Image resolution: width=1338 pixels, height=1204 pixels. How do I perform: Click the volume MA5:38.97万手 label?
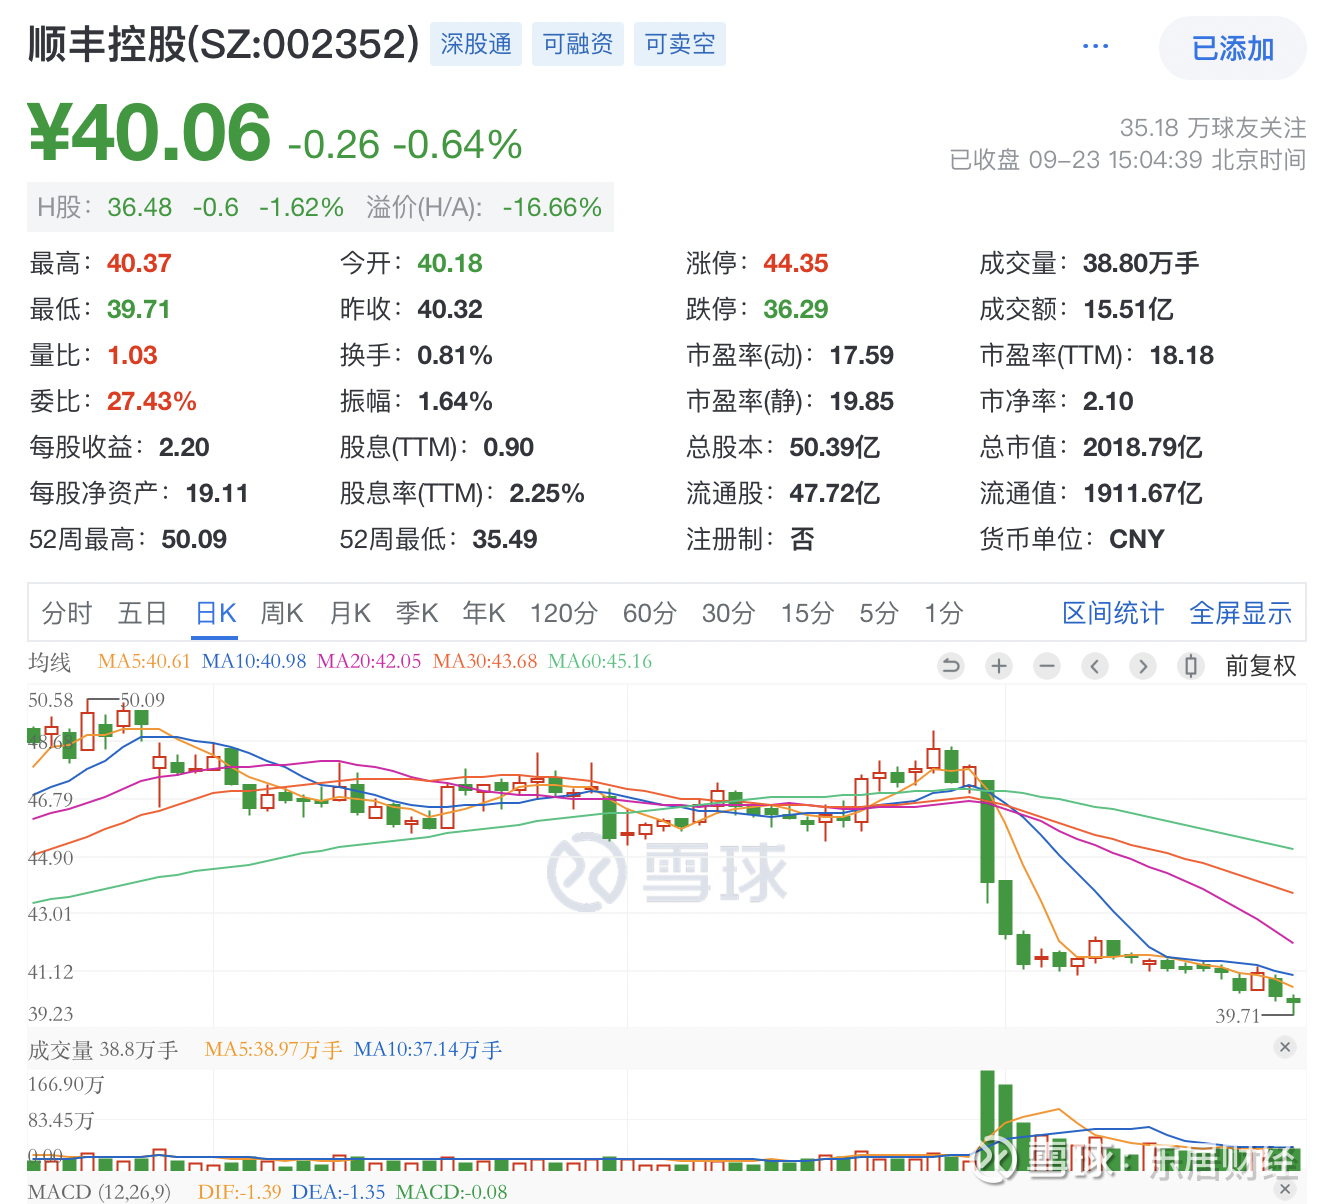[273, 1050]
